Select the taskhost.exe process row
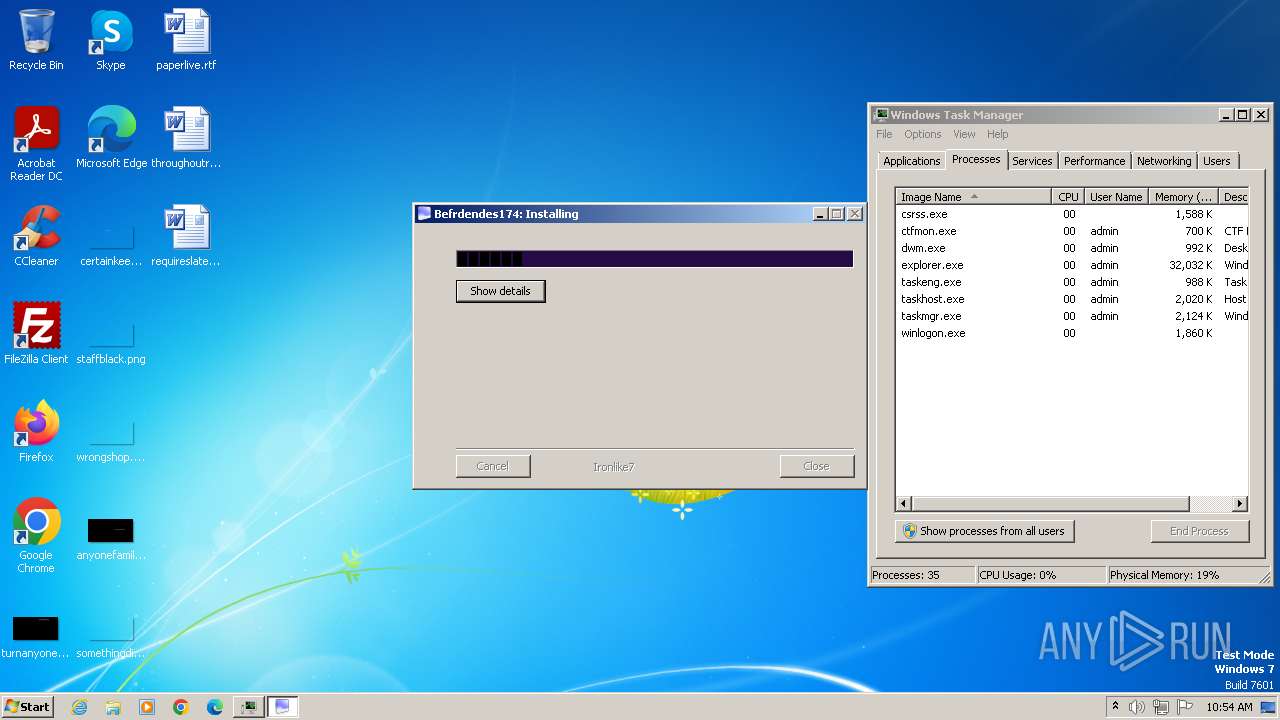 (x=1072, y=299)
